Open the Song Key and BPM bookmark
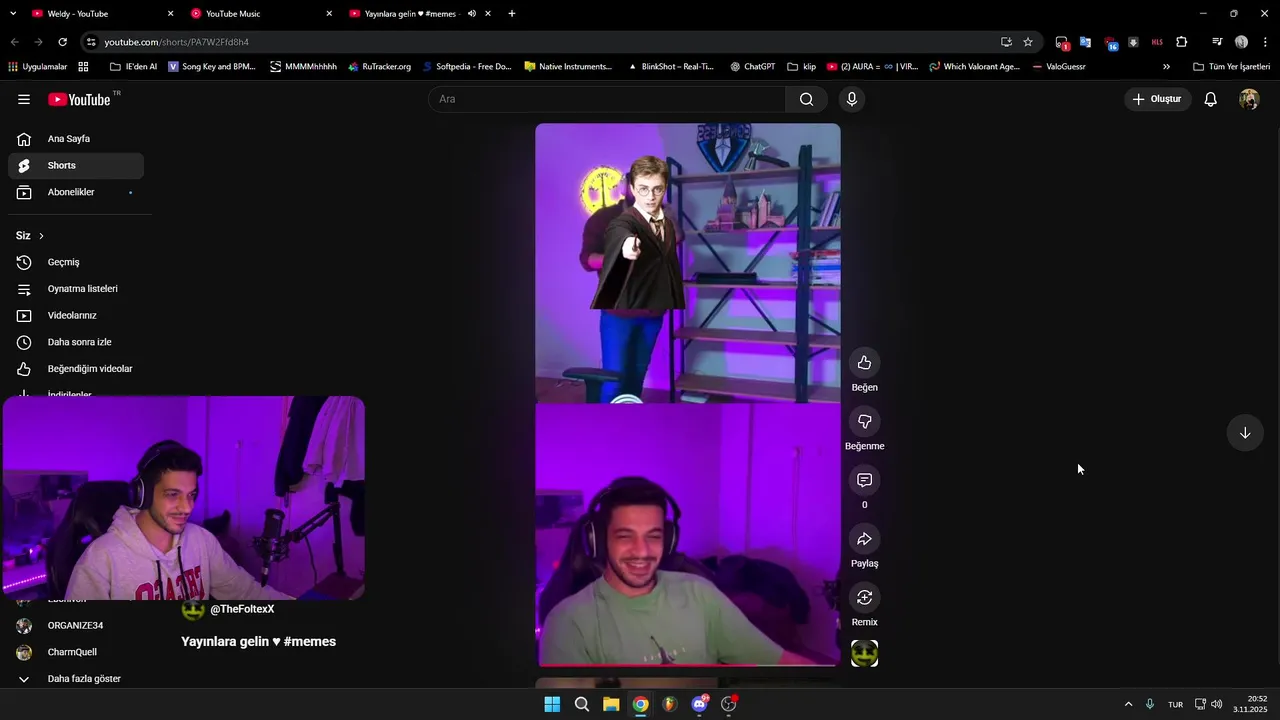This screenshot has height=720, width=1280. click(211, 67)
